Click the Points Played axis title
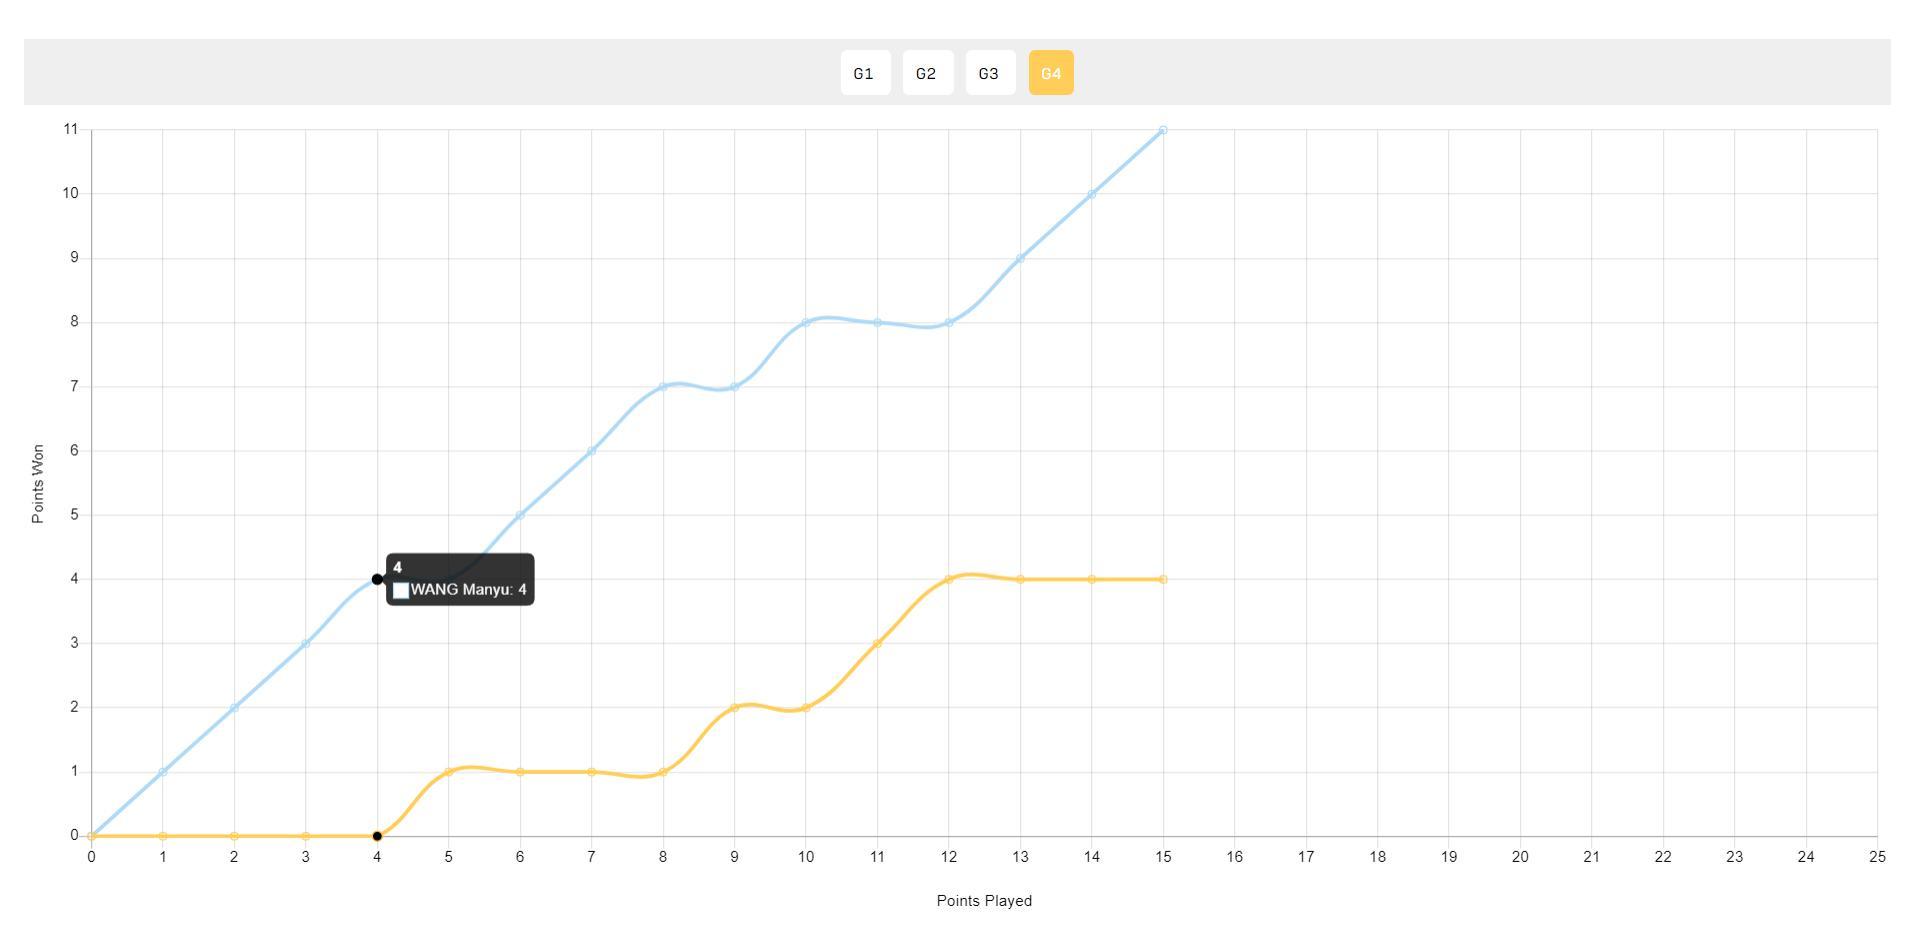 [984, 901]
